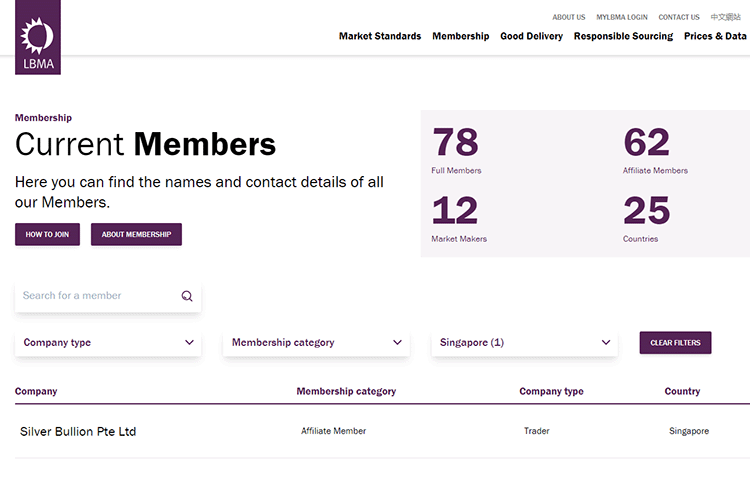Open the Company type dropdown
Image resolution: width=750 pixels, height=500 pixels.
point(108,343)
